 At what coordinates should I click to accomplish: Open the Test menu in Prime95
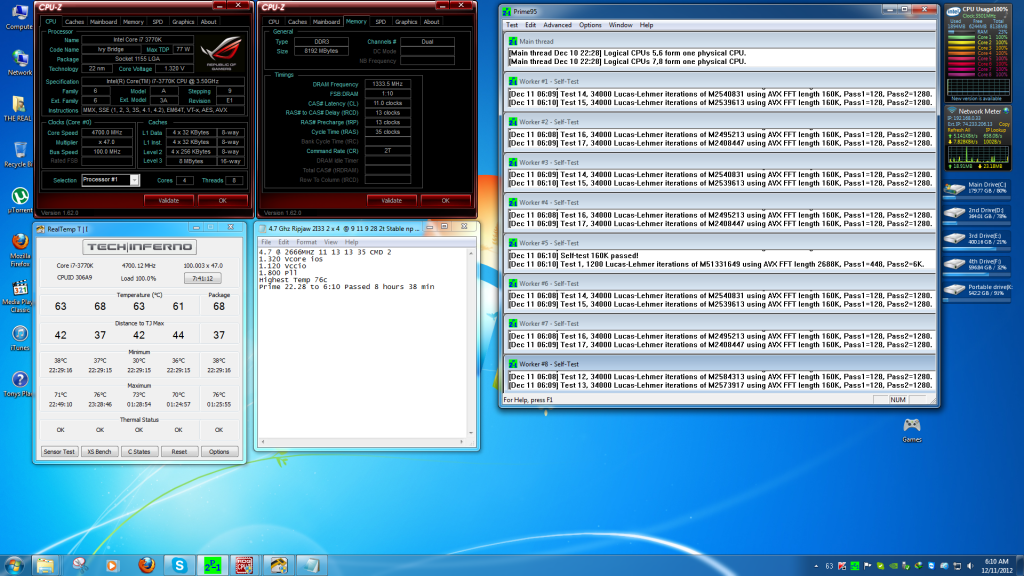tap(512, 25)
